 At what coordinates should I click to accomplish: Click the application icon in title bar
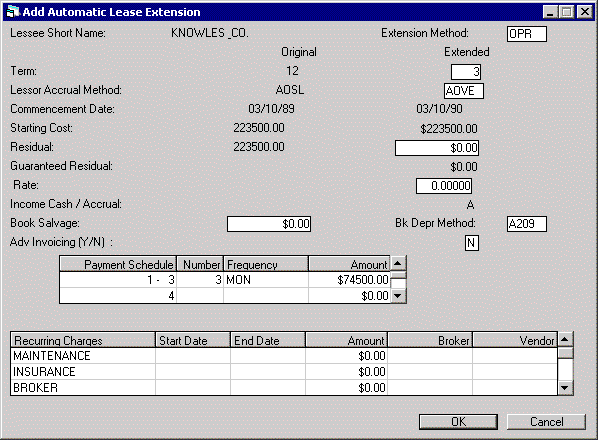click(x=13, y=12)
